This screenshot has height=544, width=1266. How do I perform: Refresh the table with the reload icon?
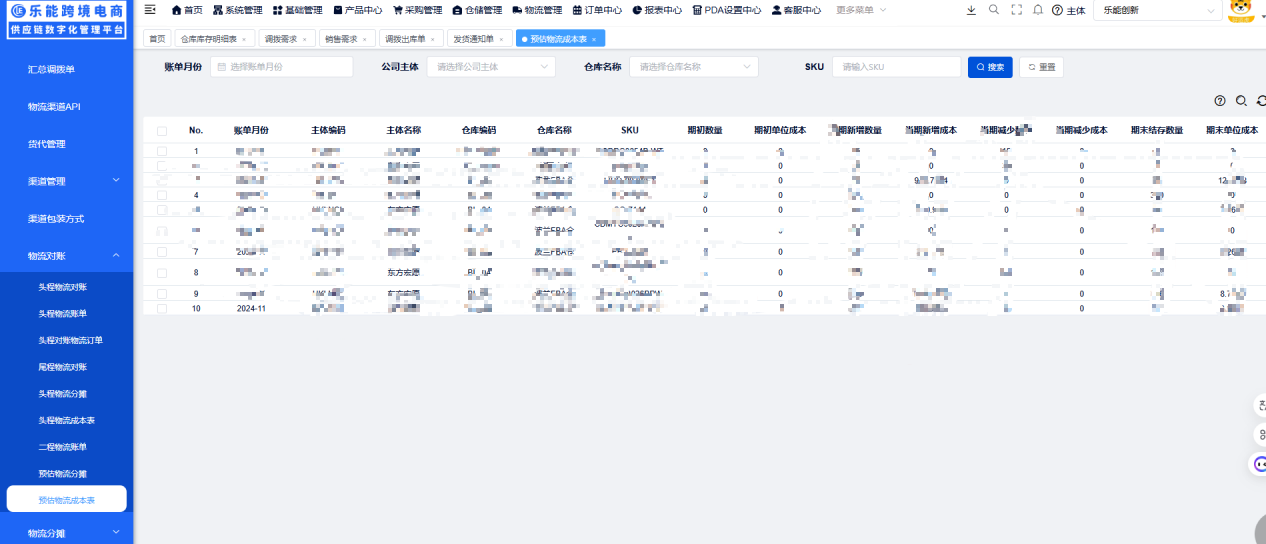click(1261, 101)
